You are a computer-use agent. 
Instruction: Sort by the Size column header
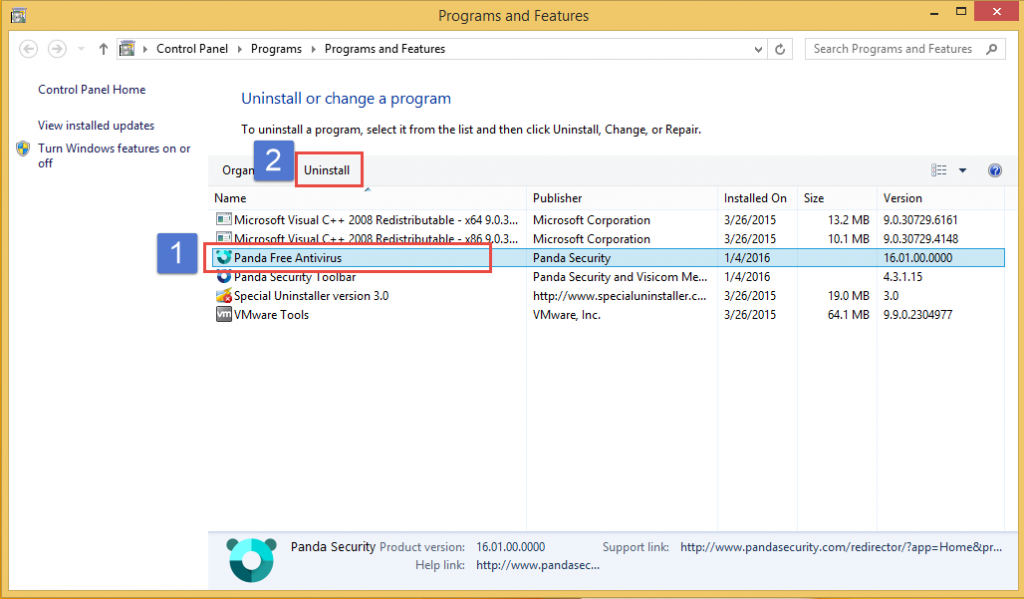(x=837, y=198)
